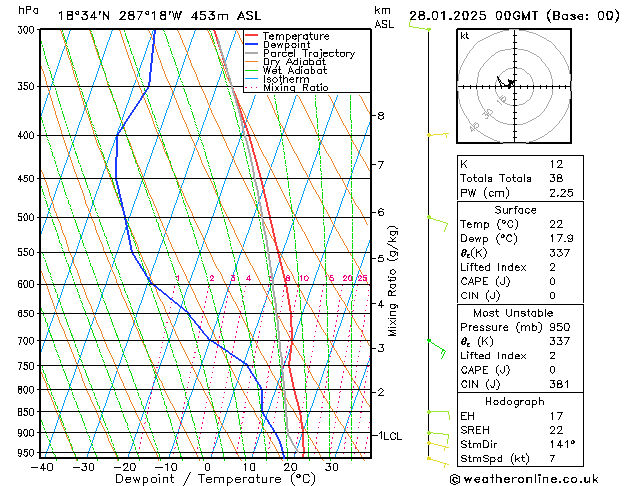Click the StmDir value 141°
The image size is (629, 486).
click(562, 444)
